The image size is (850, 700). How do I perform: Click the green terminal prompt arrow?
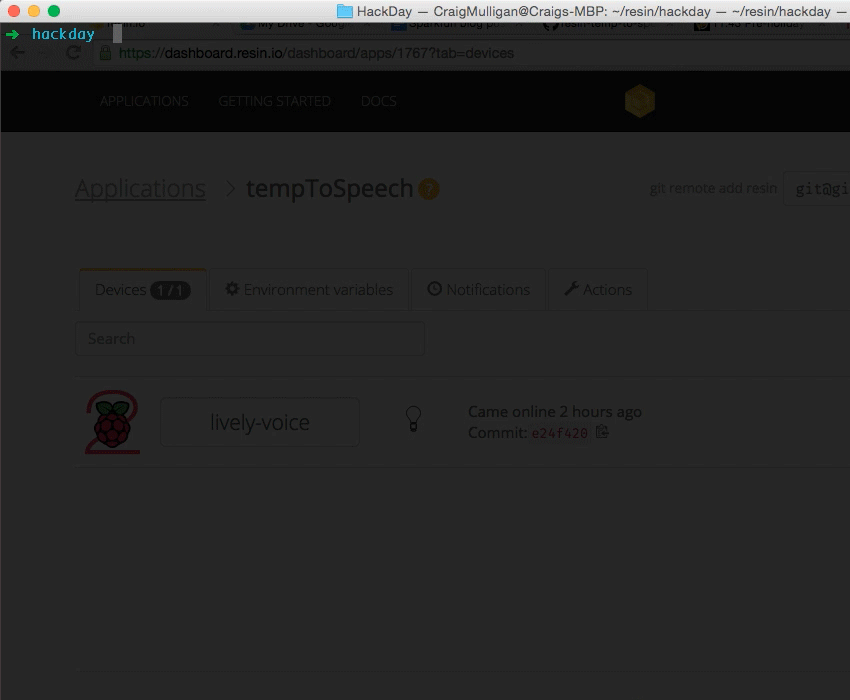click(12, 34)
